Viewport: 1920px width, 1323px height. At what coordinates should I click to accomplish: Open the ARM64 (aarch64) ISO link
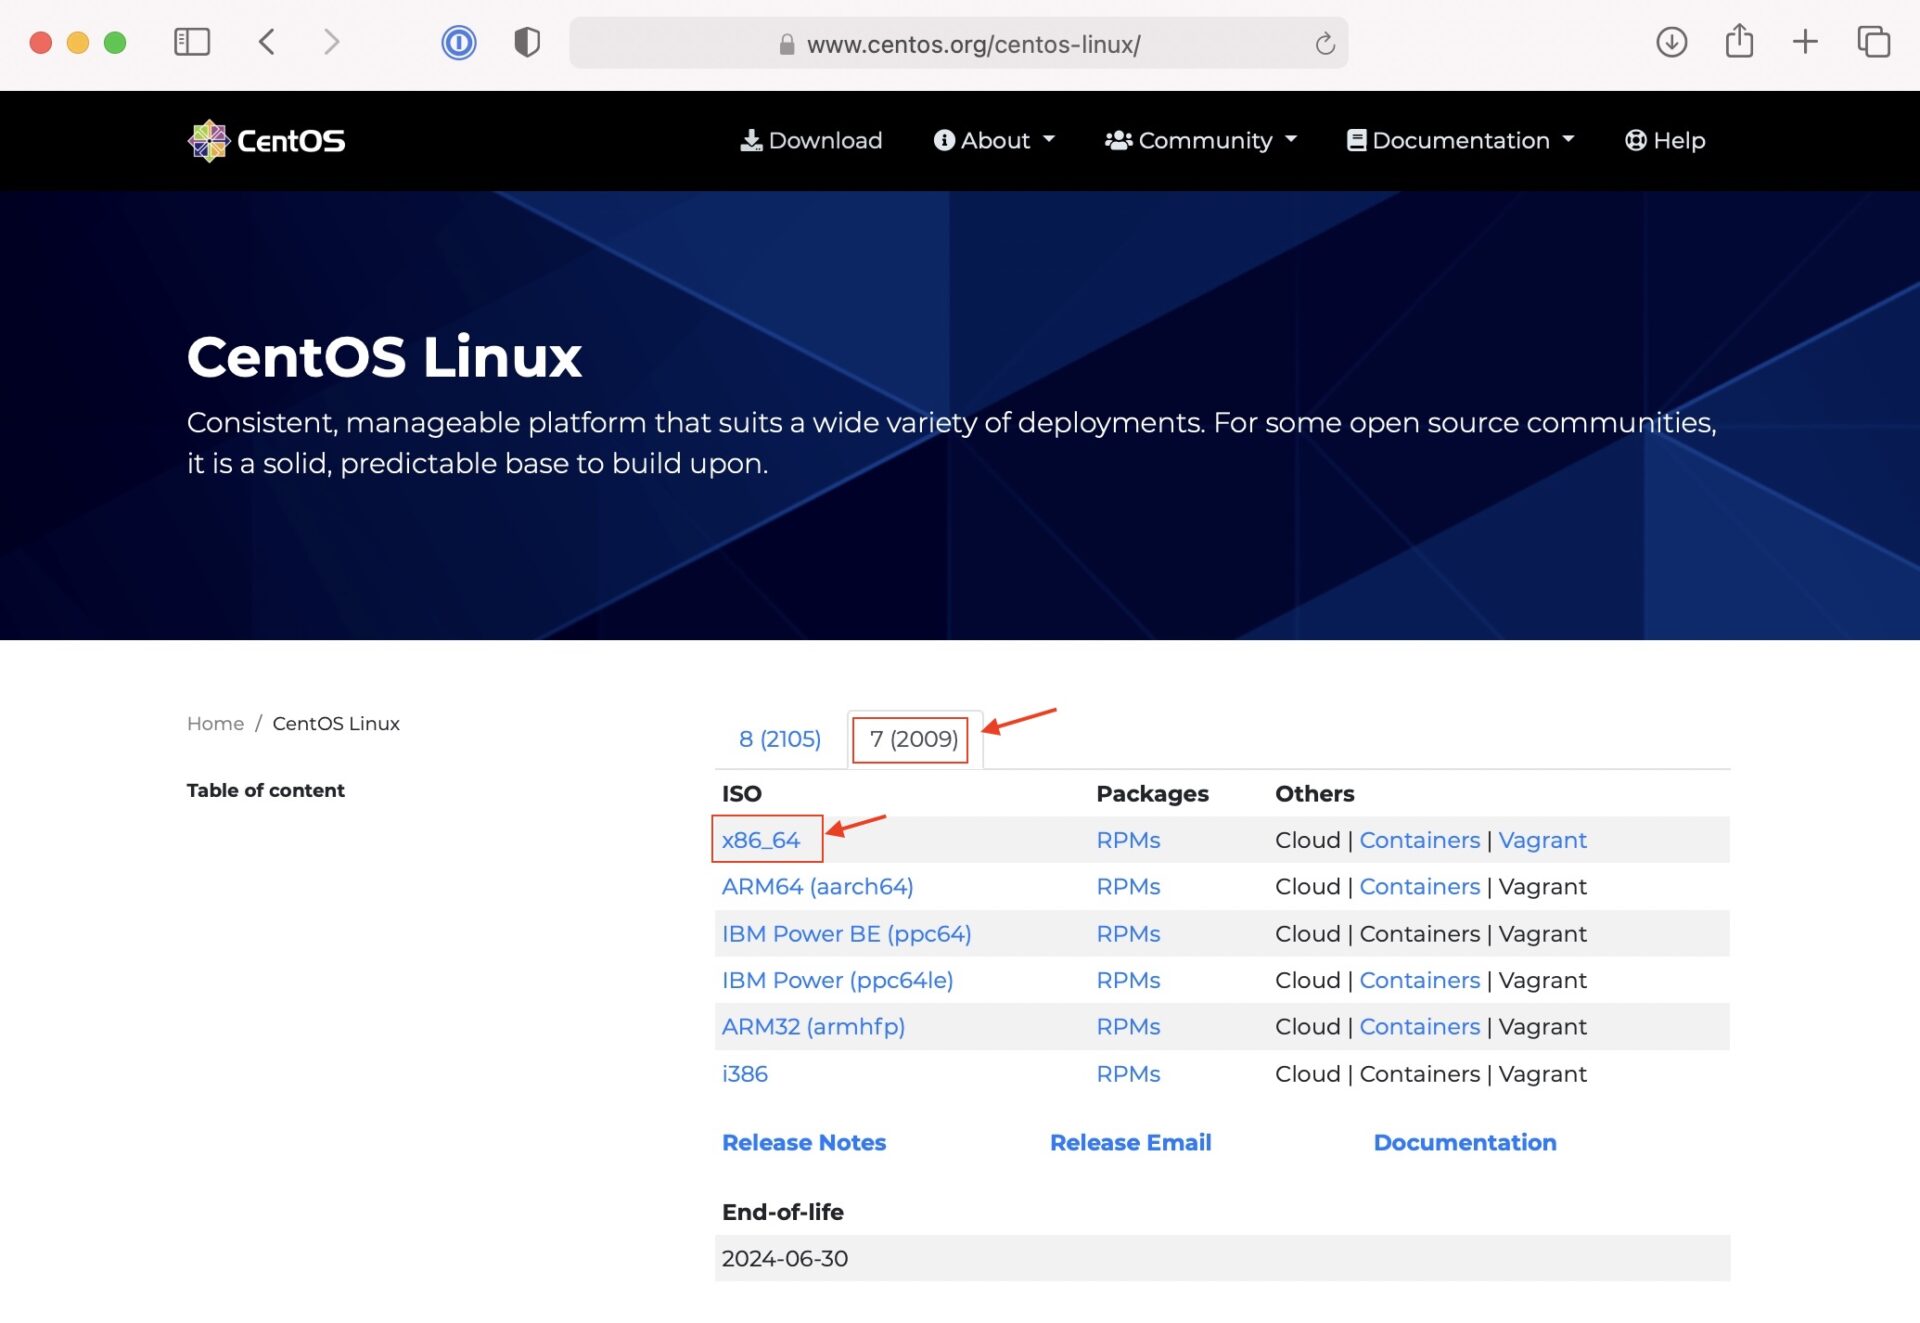tap(818, 886)
